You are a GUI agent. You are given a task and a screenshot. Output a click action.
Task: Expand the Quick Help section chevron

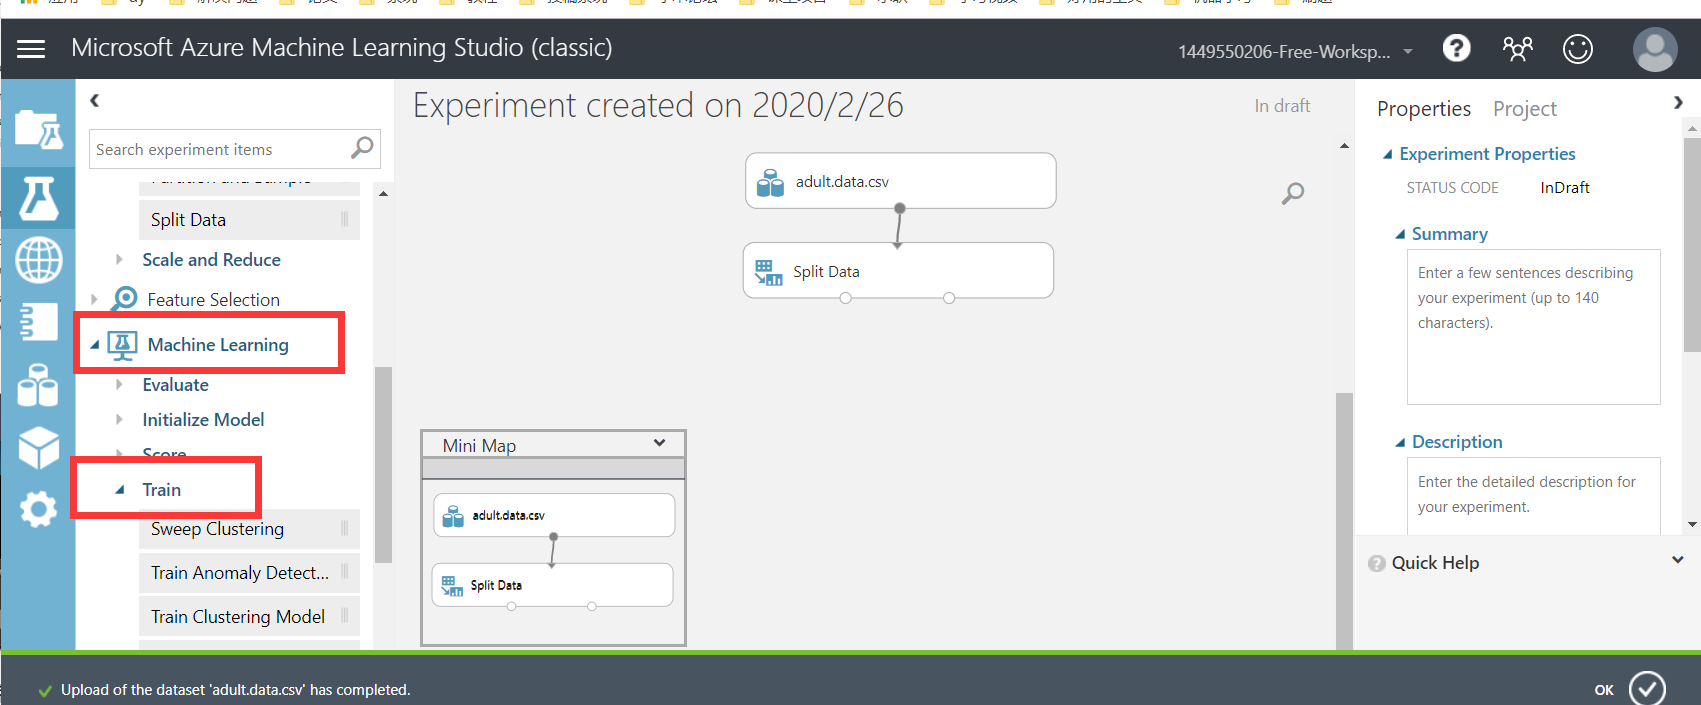point(1678,560)
